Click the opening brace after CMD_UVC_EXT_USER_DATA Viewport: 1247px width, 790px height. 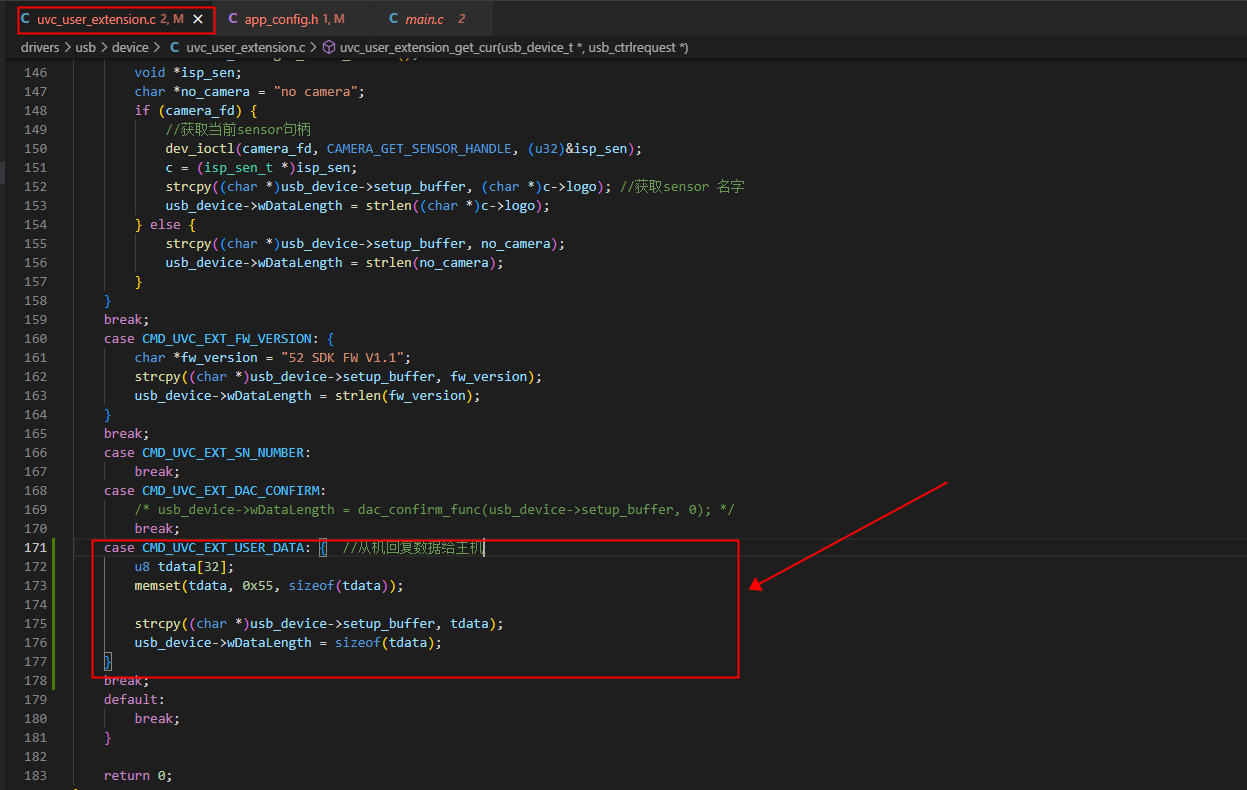coord(323,547)
